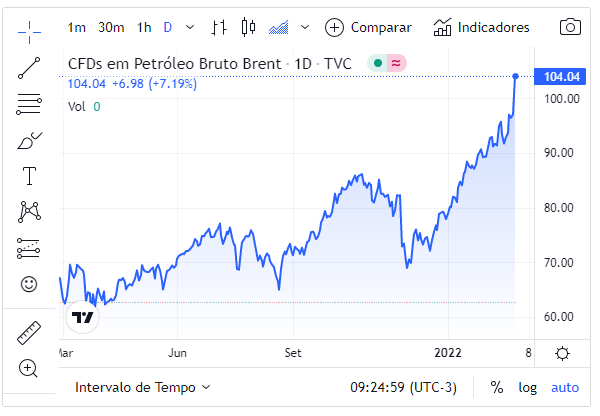Expand the Intervalo de Tempo dropdown
The height and width of the screenshot is (416, 600).
click(143, 387)
